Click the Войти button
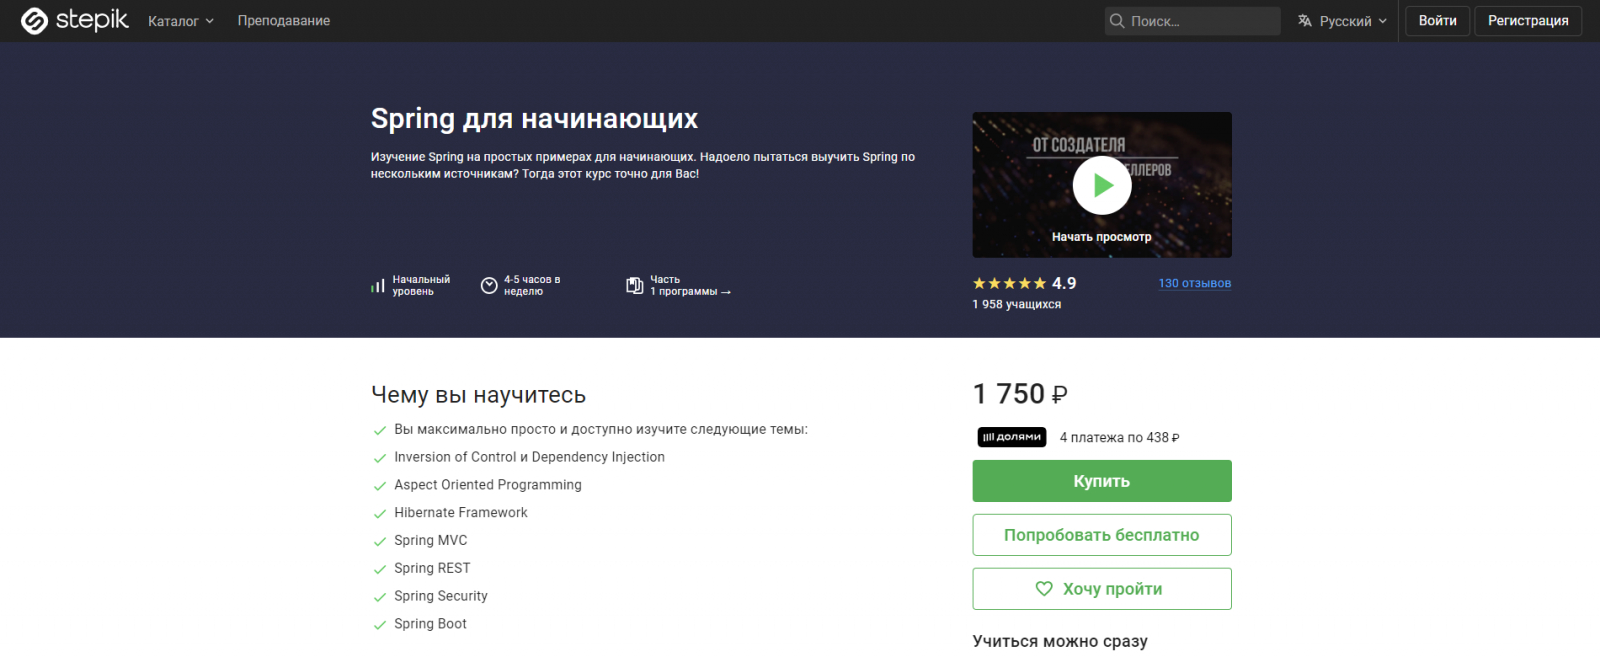Image resolution: width=1600 pixels, height=657 pixels. point(1438,21)
